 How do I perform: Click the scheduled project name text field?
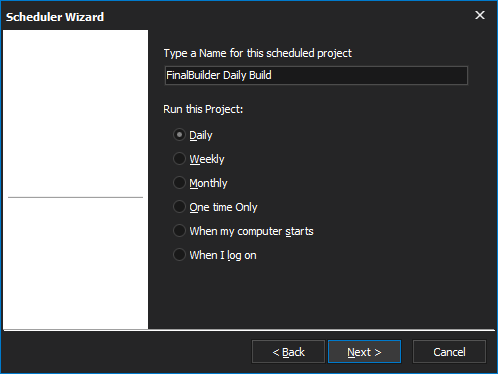[316, 75]
